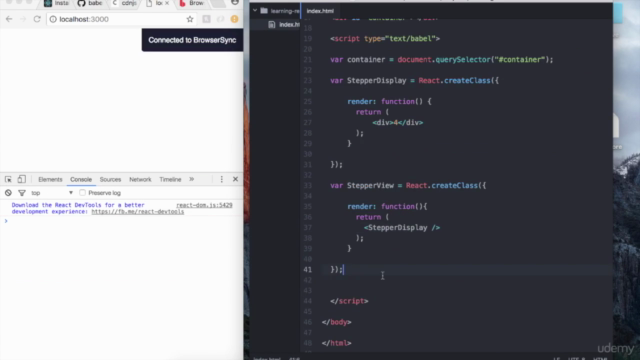Open console filter funnel icon
This screenshot has width=640, height=360.
coord(22,193)
